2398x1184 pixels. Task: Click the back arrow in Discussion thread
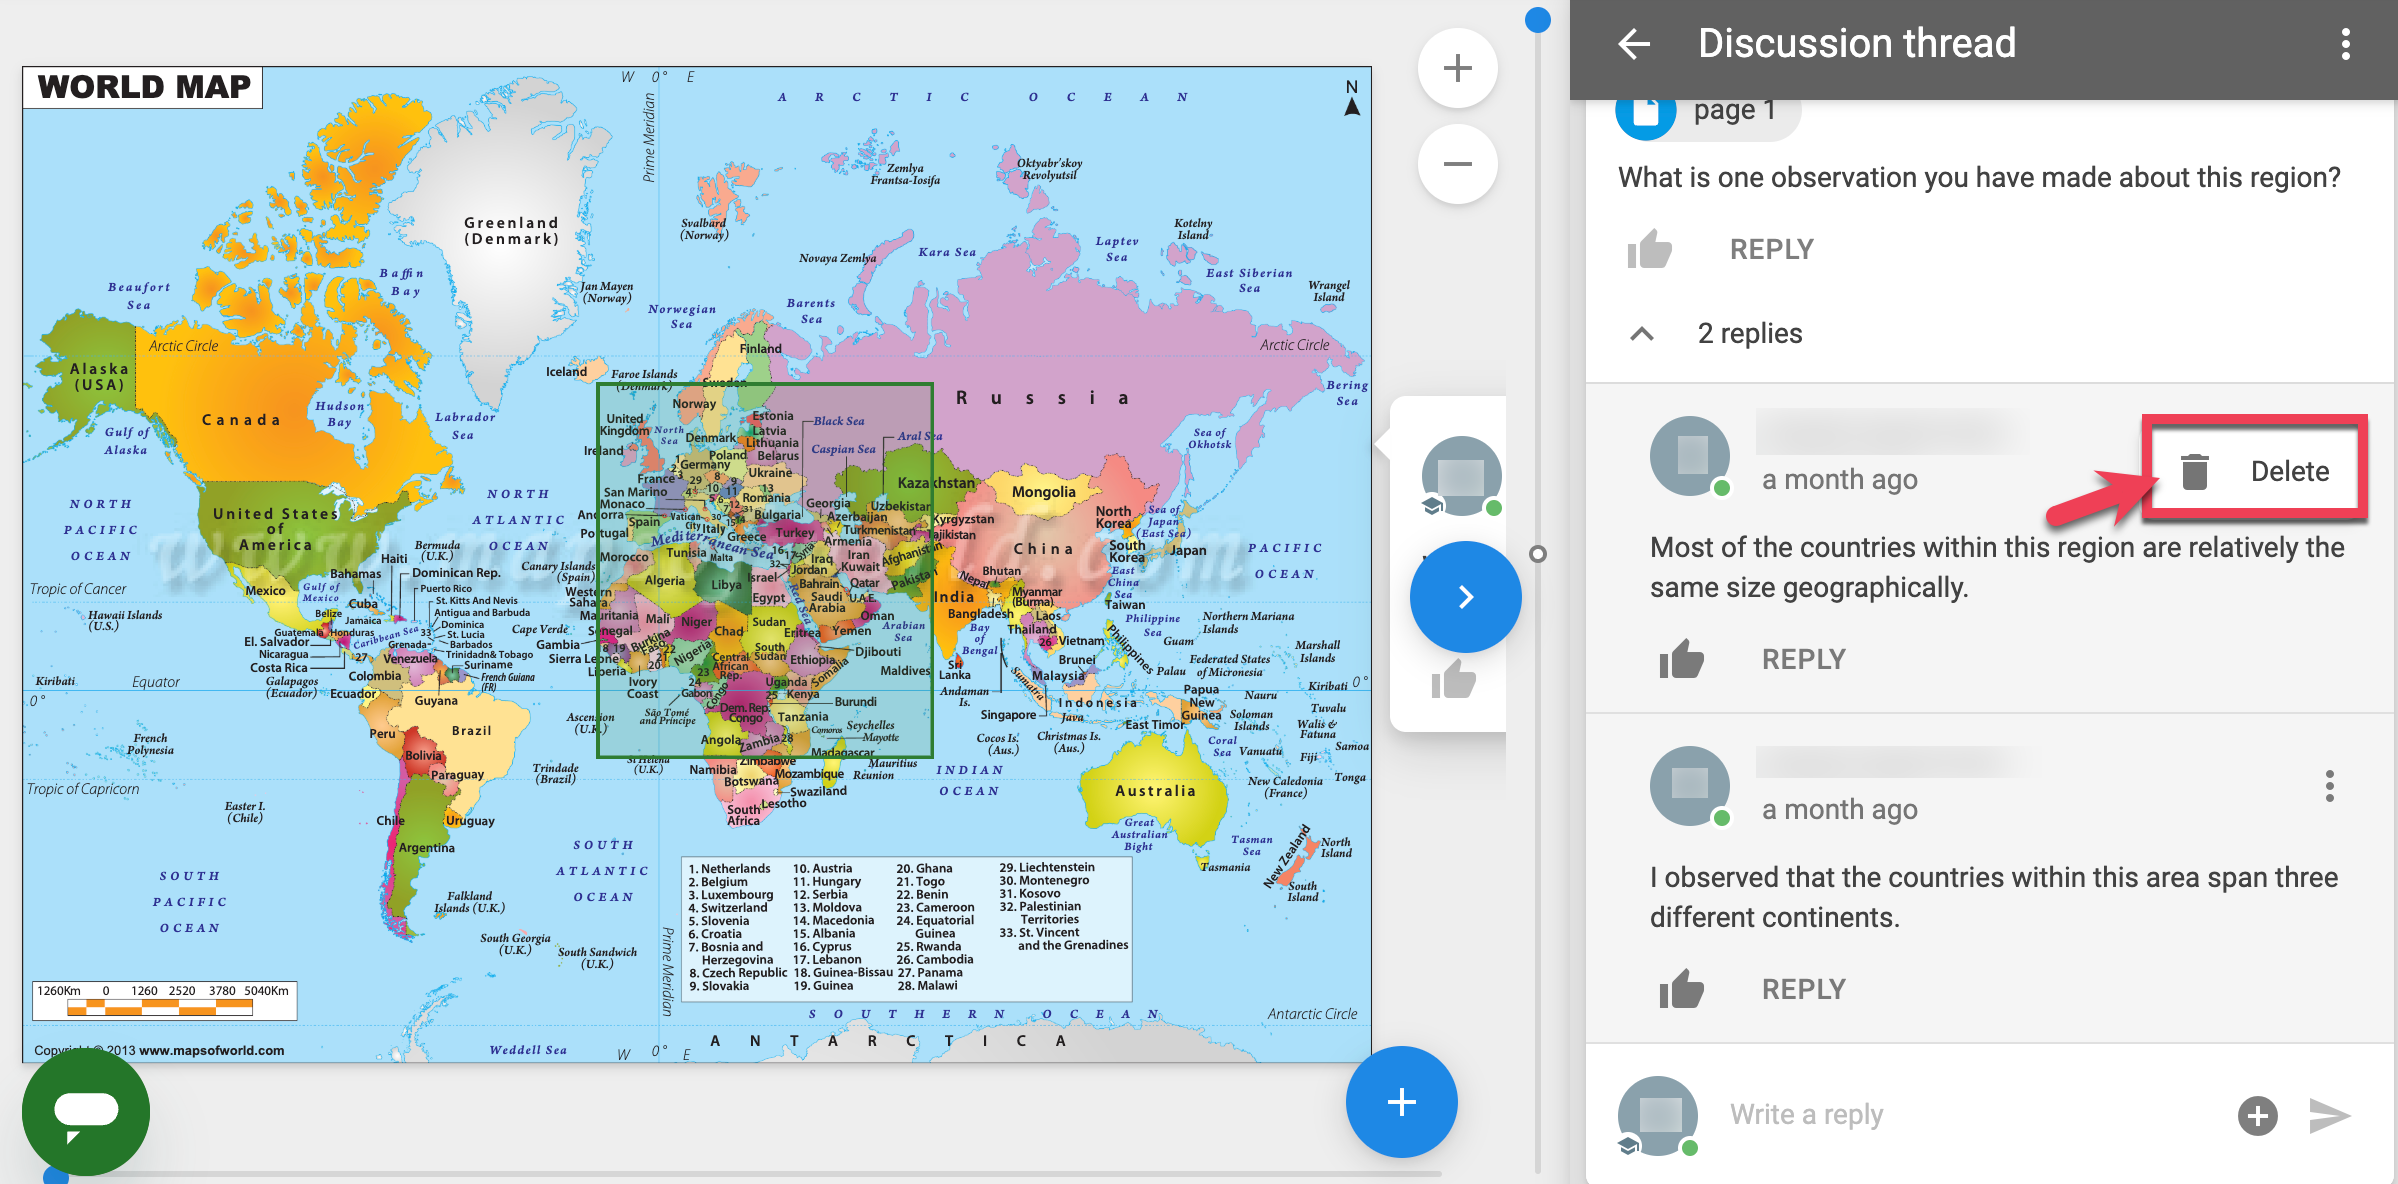1635,44
